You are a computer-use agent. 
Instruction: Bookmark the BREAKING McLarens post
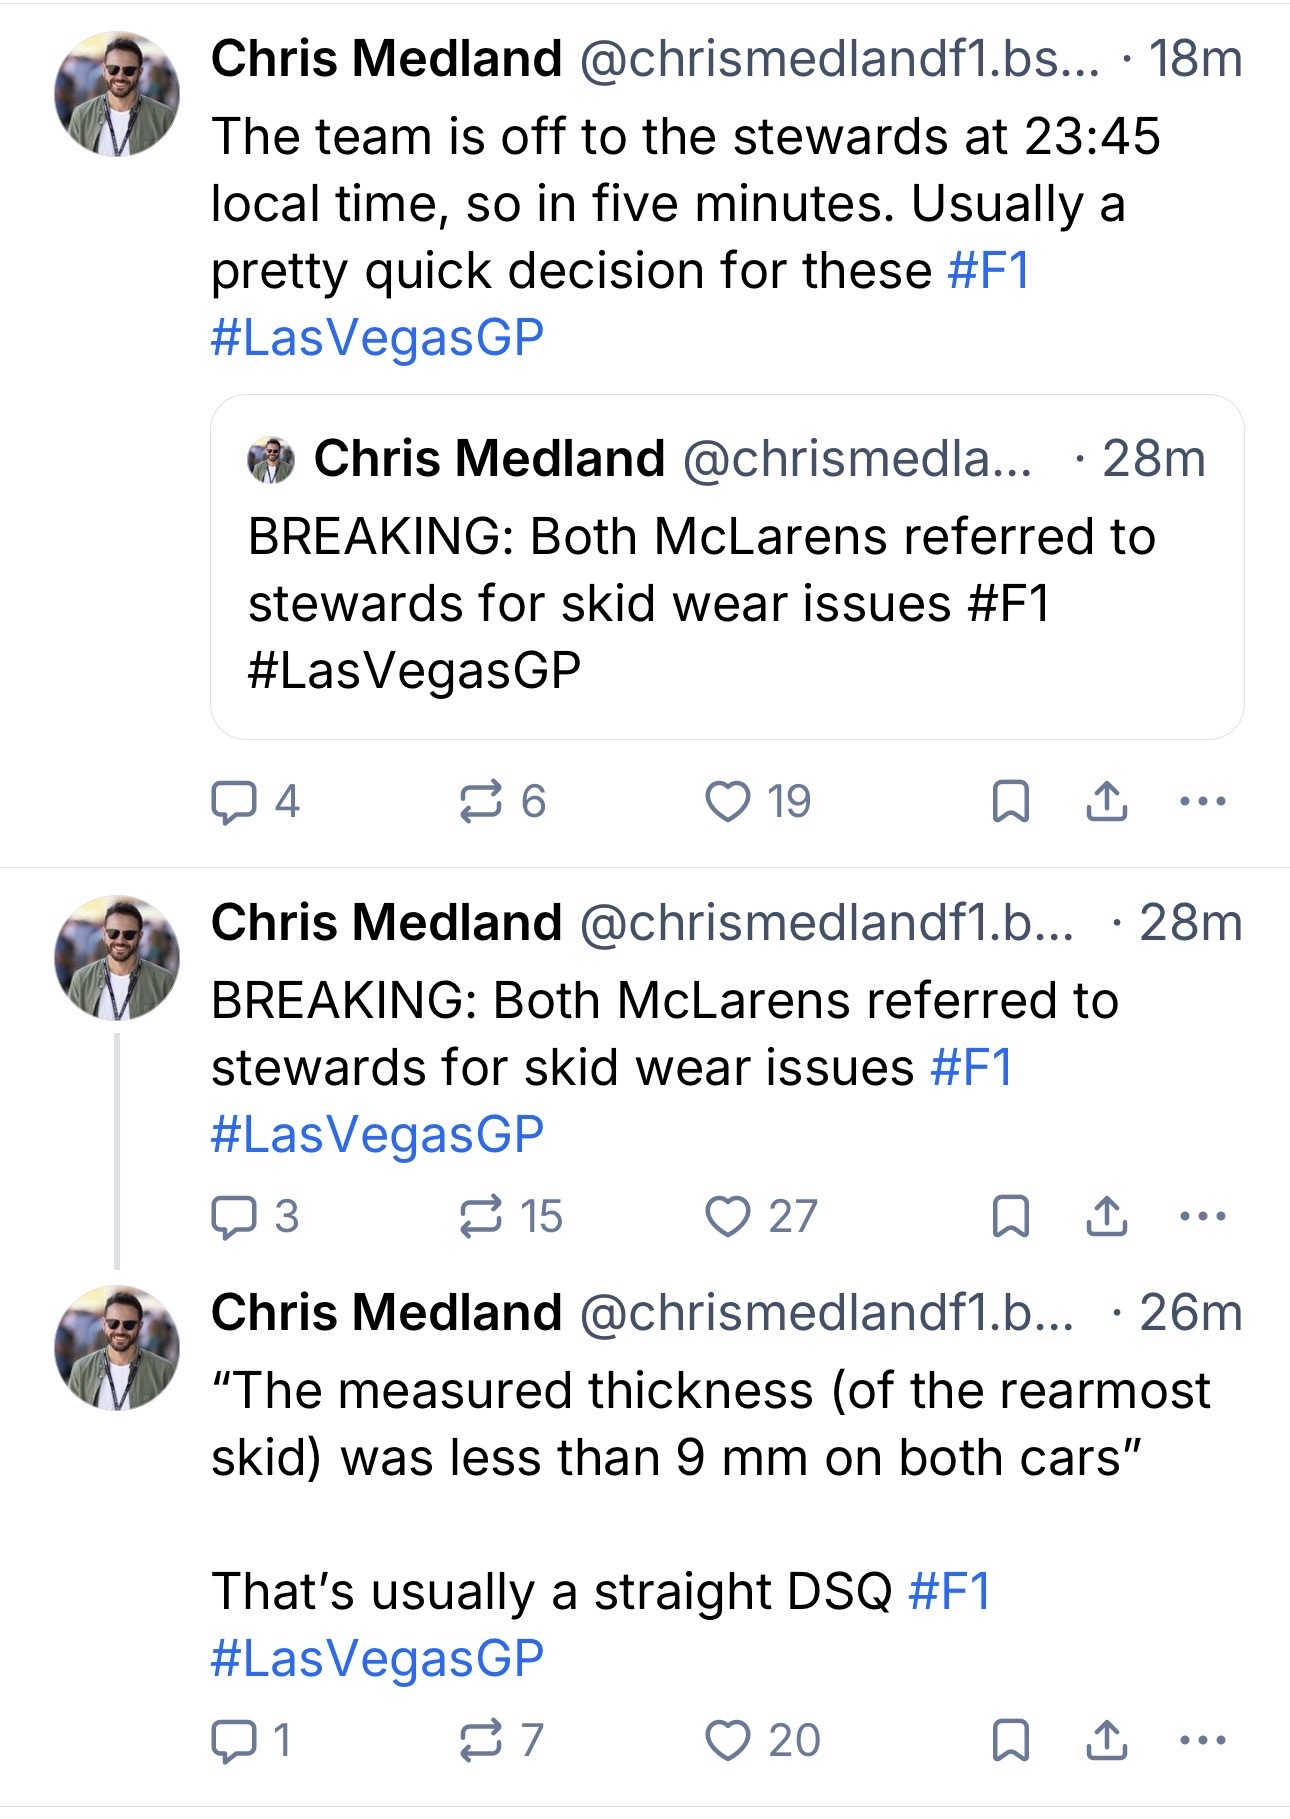click(x=1010, y=1217)
